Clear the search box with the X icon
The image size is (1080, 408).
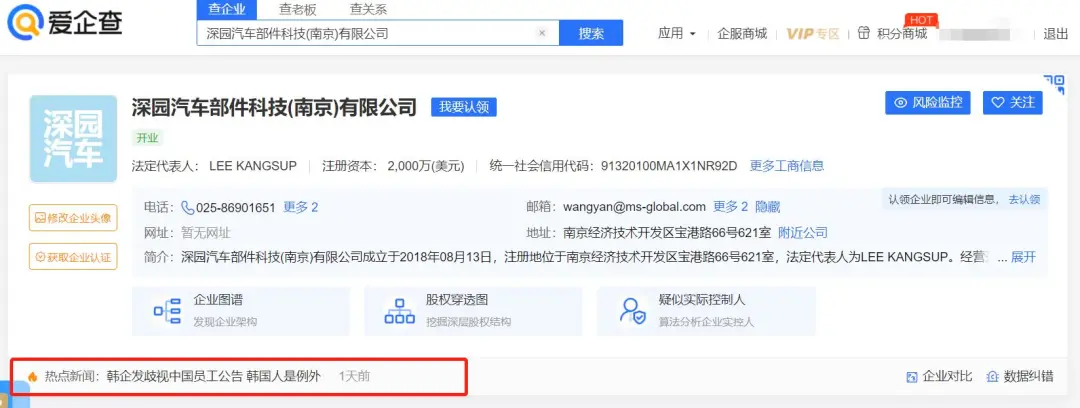(541, 33)
